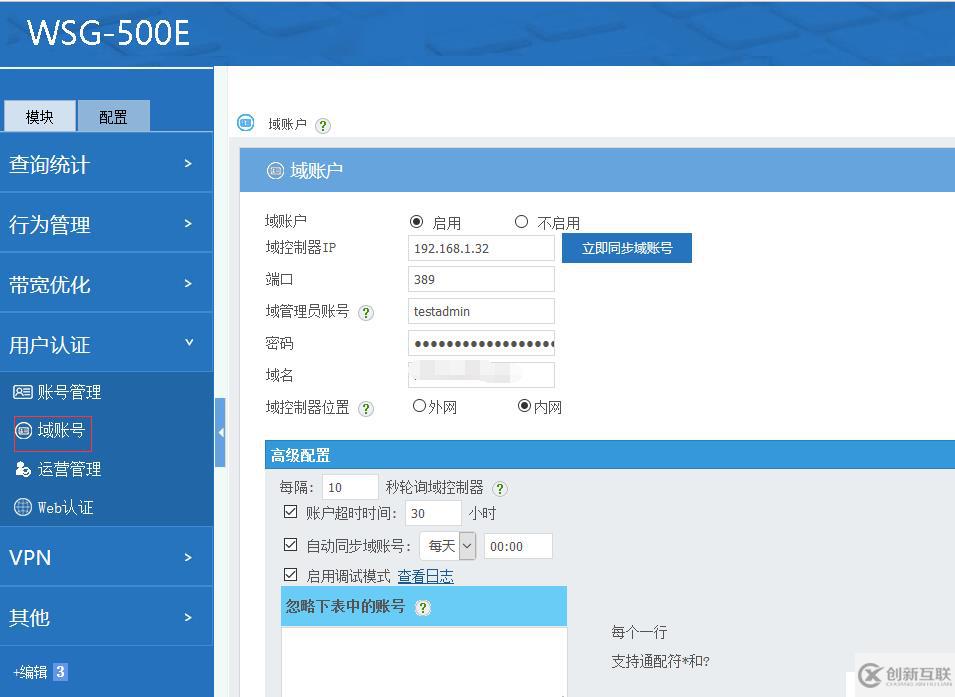Click the 域控制器IP address field
The image size is (955, 697).
(481, 247)
